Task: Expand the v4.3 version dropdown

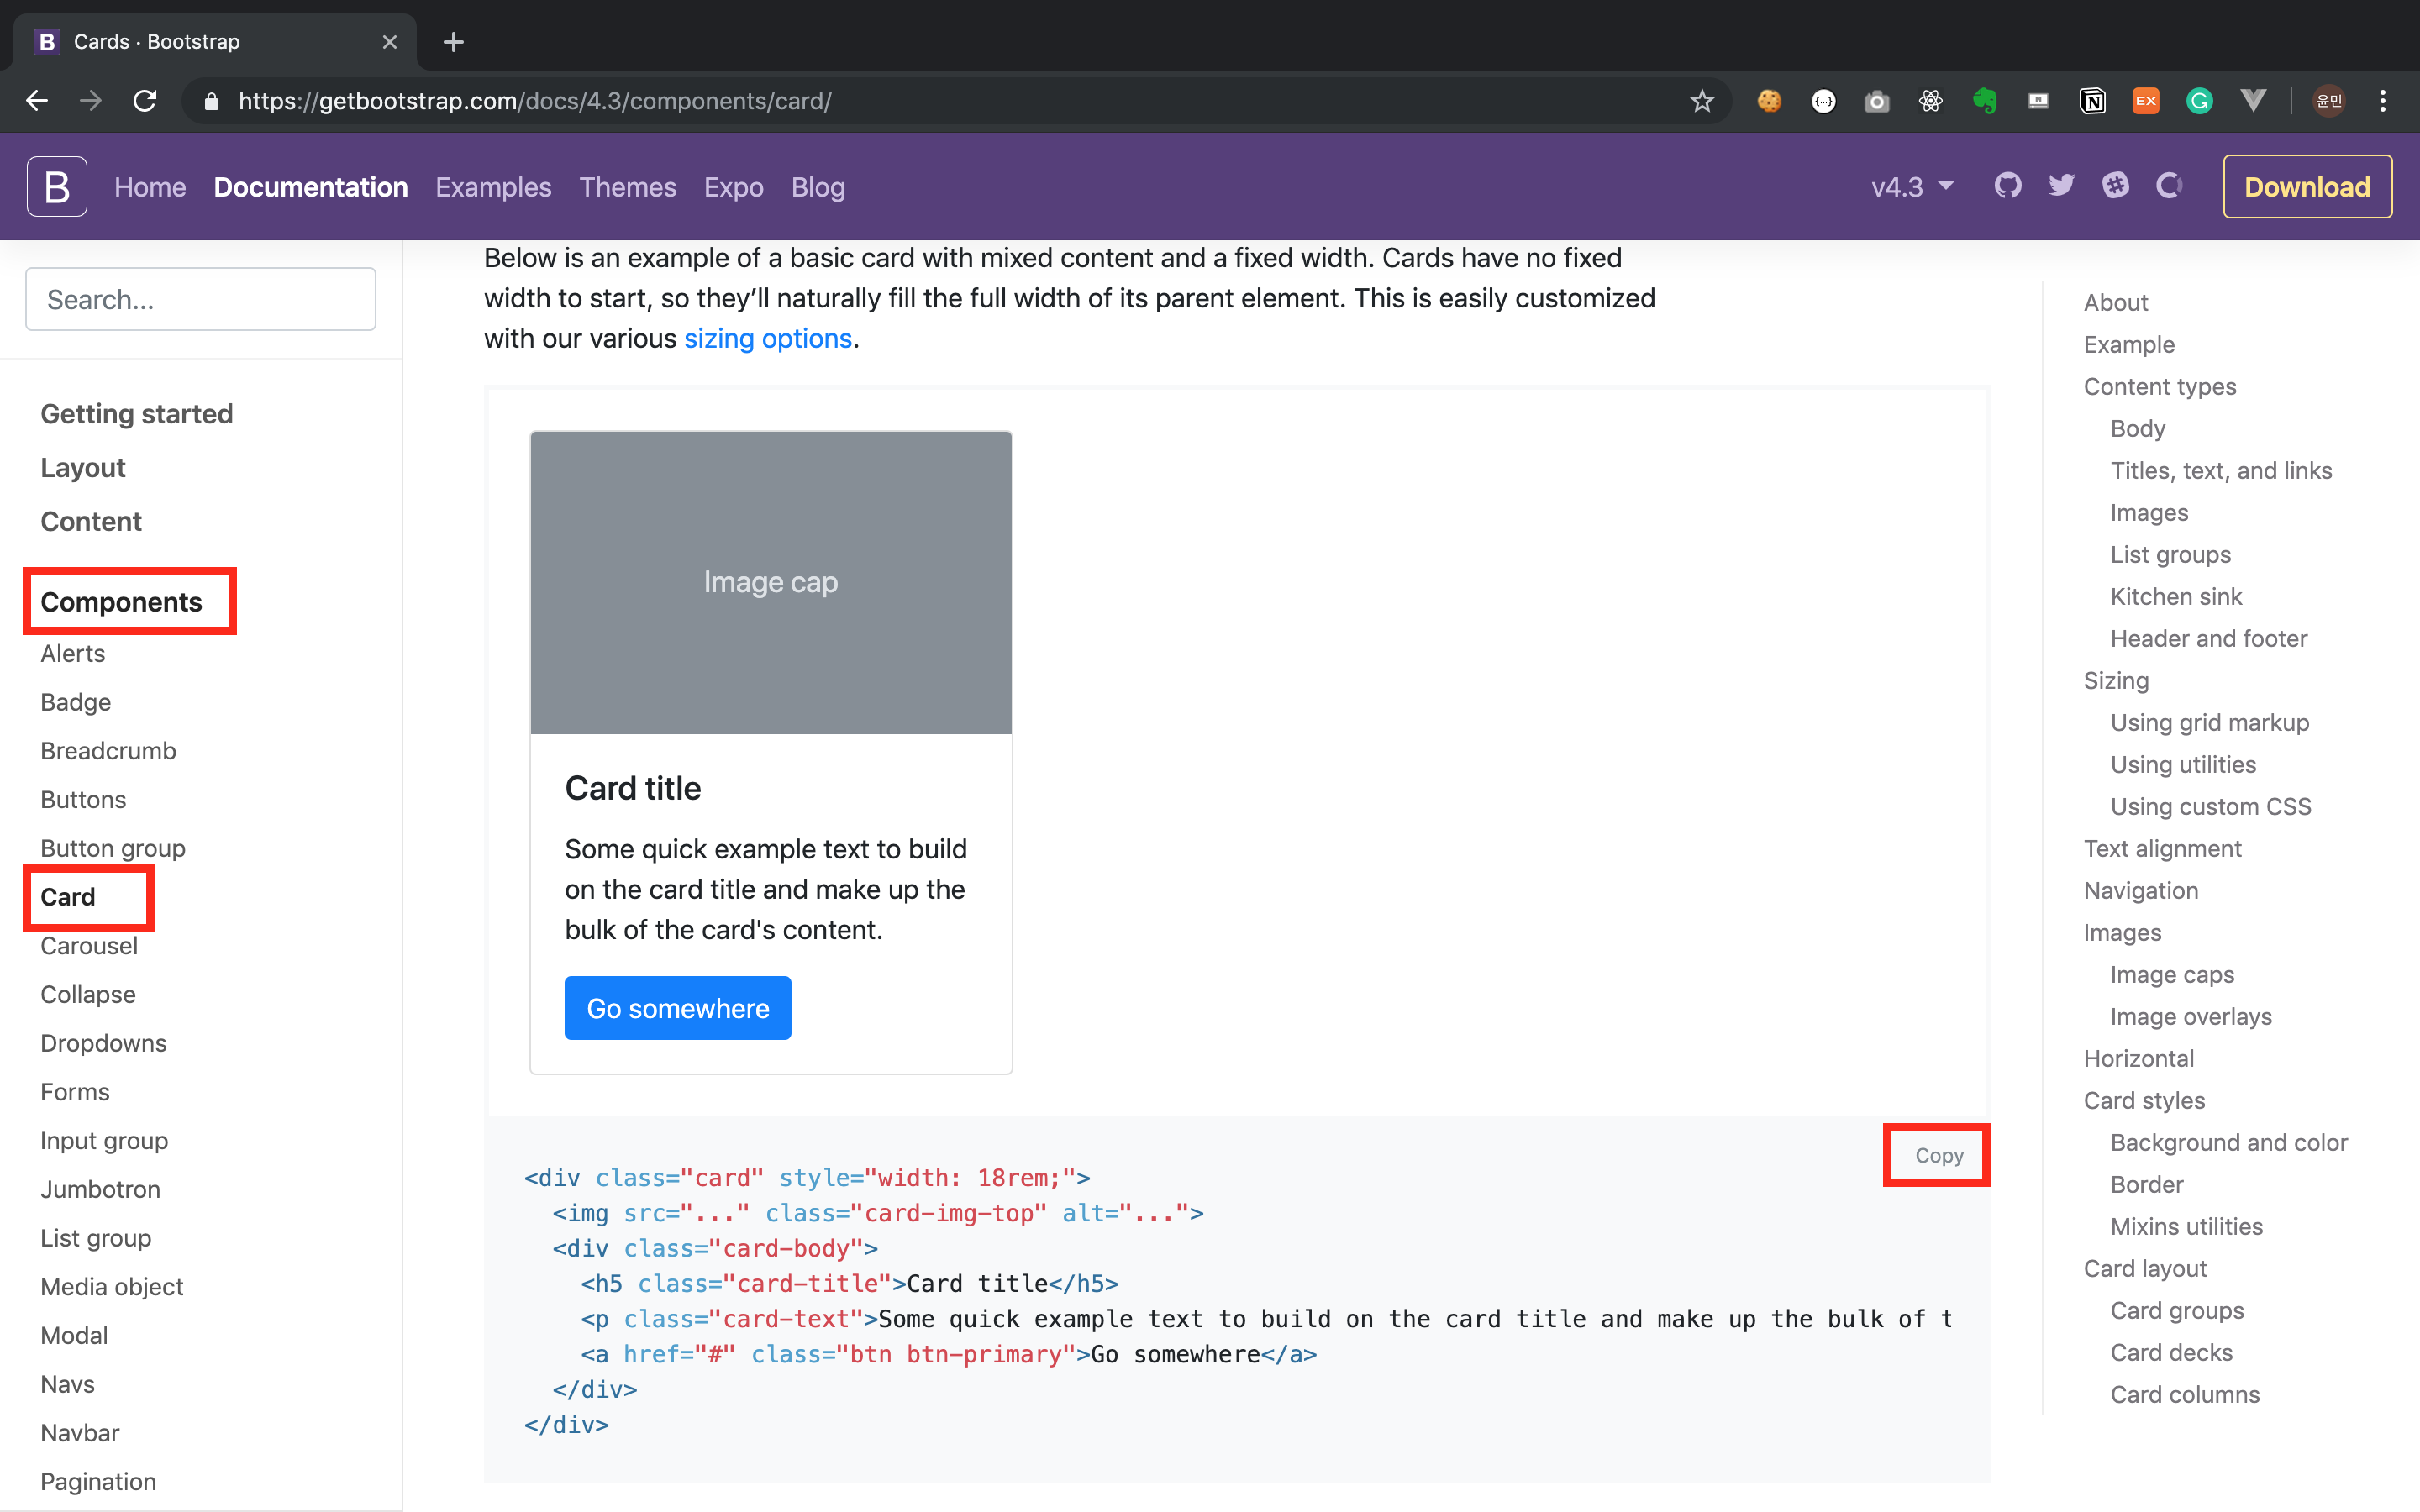Action: click(x=1912, y=187)
